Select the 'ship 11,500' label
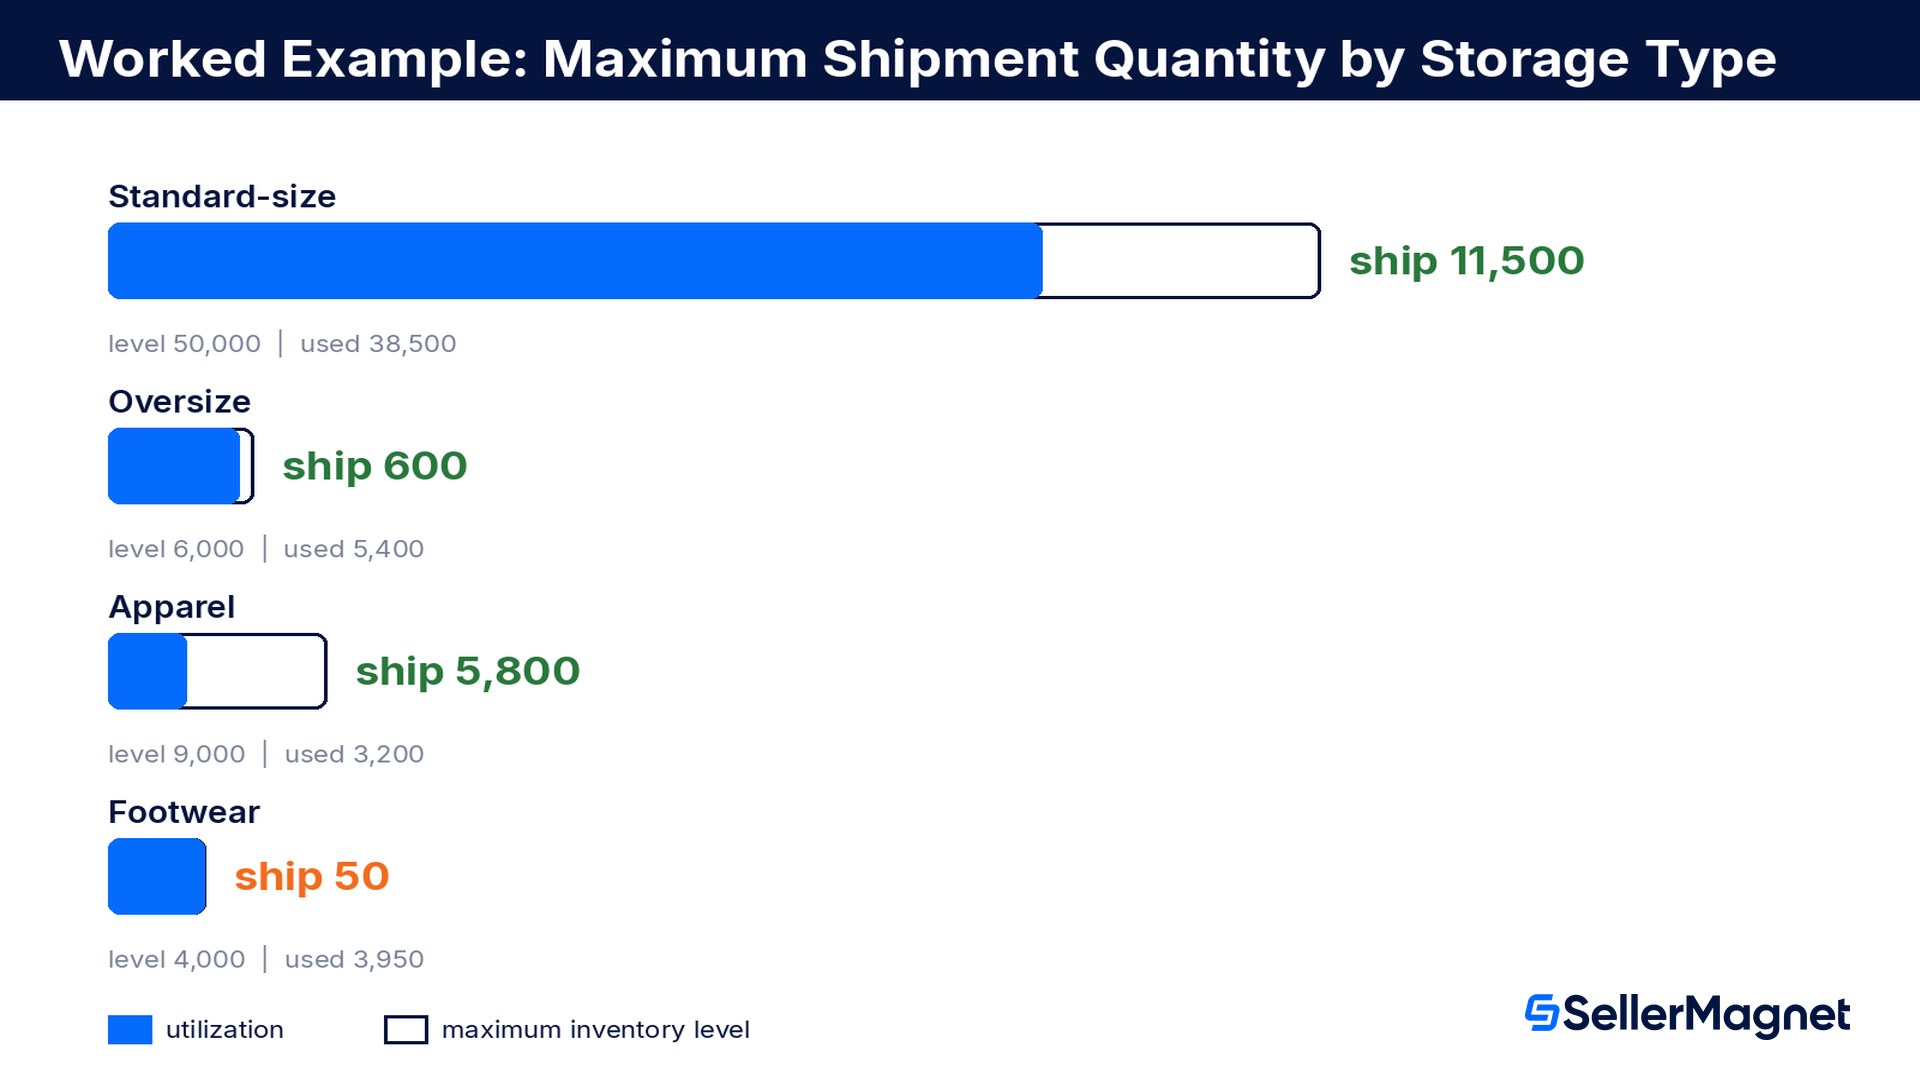The image size is (1920, 1080). (1467, 262)
